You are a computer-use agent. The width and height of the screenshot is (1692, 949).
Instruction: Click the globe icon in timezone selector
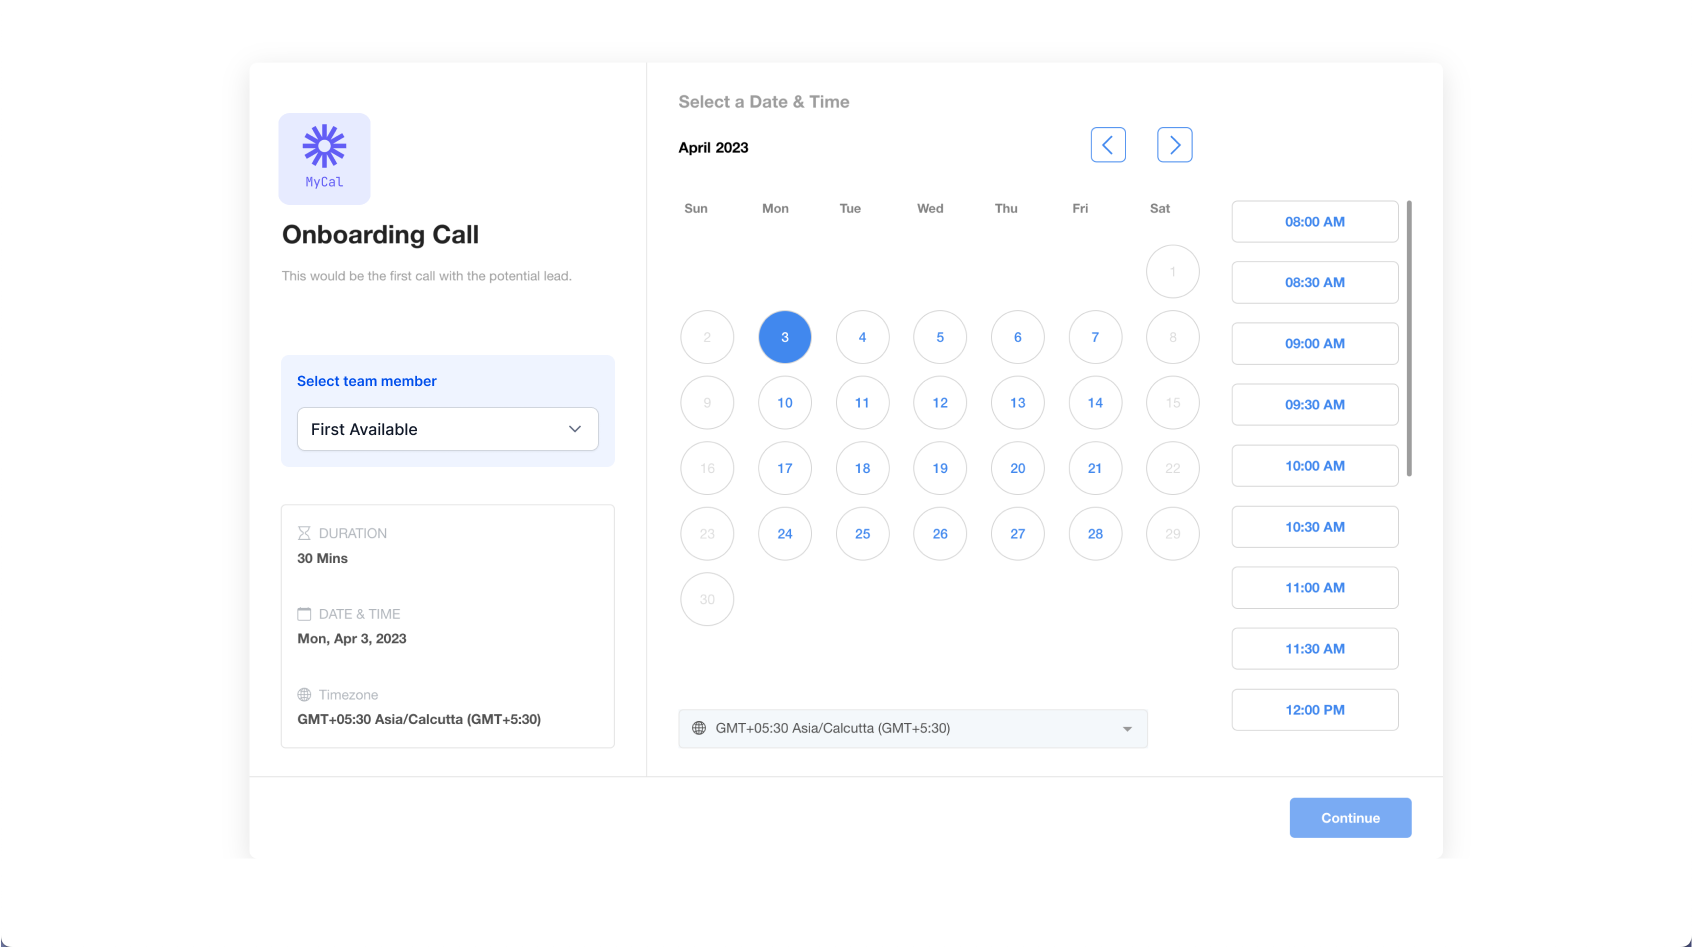click(699, 728)
